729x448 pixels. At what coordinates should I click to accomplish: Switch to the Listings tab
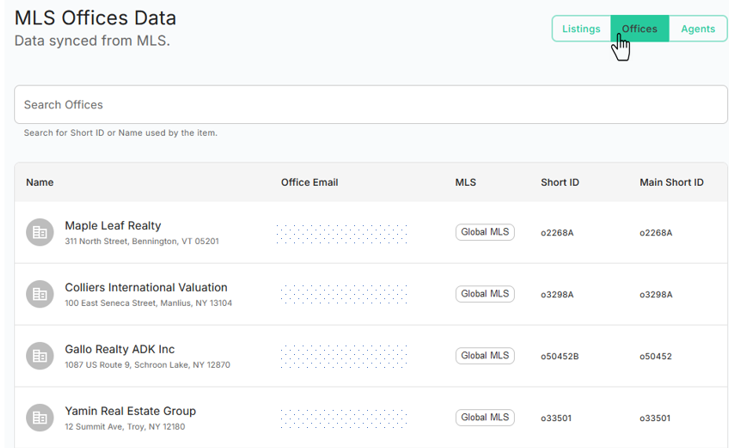581,29
